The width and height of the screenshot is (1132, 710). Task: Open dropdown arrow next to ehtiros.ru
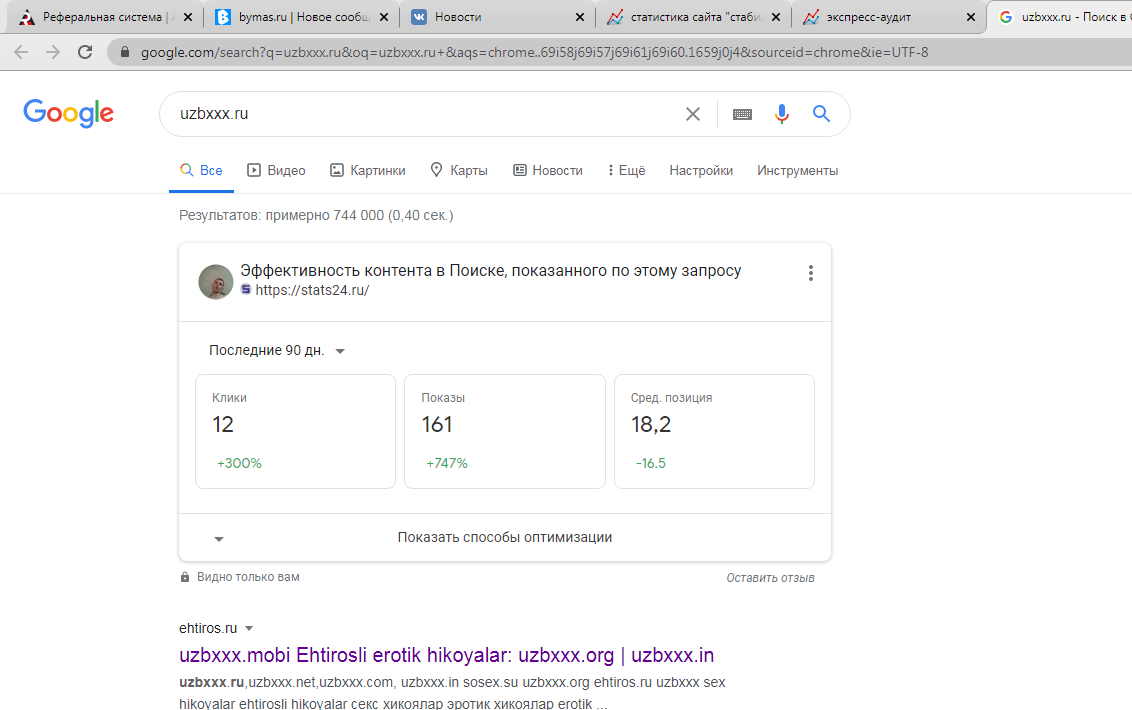coord(249,629)
